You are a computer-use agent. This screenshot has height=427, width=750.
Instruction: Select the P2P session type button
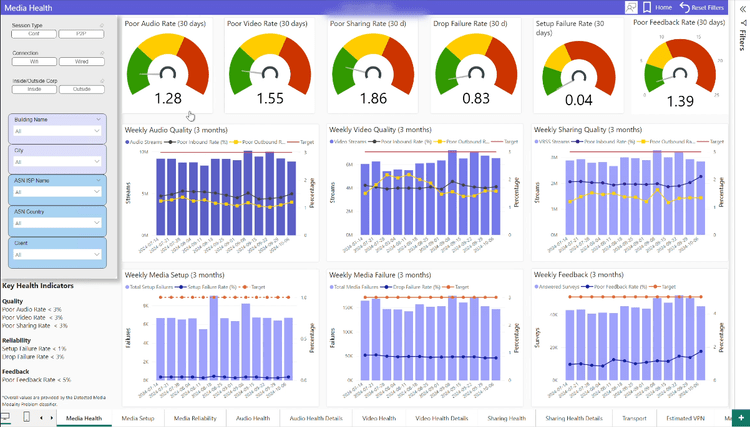[x=81, y=33]
